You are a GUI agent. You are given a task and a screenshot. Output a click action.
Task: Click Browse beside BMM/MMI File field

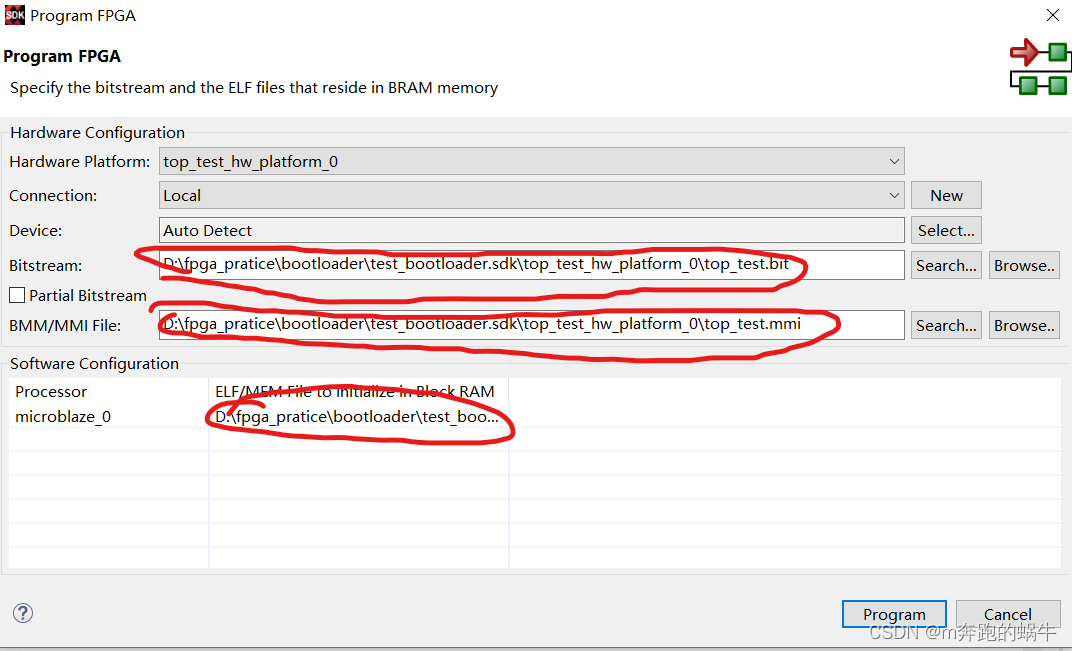pos(1023,324)
